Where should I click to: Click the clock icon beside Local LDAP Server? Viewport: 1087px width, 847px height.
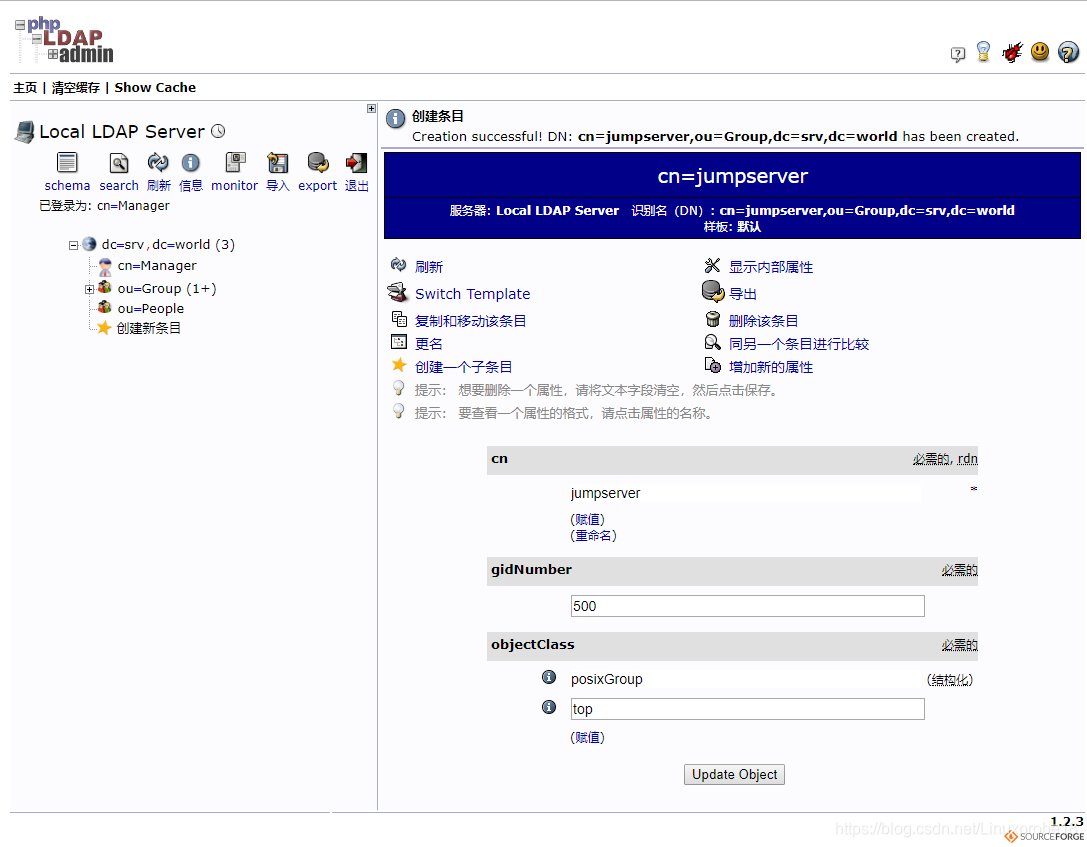click(x=218, y=131)
